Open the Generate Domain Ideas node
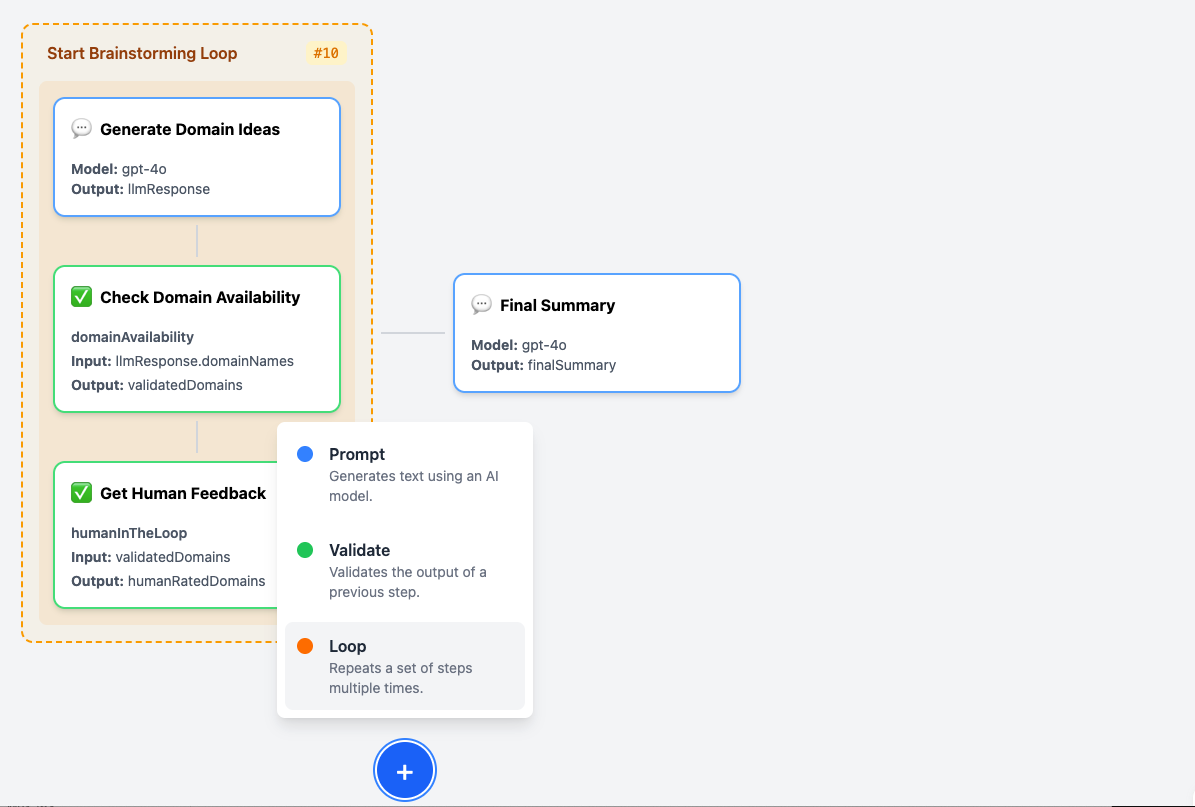The width and height of the screenshot is (1195, 807). [197, 156]
